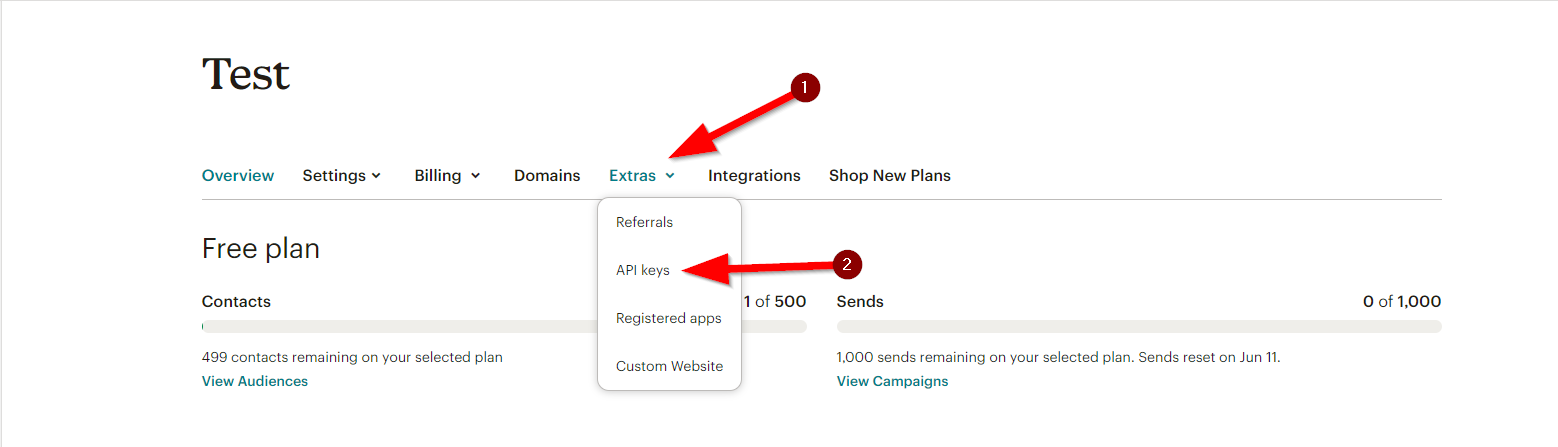Image resolution: width=1558 pixels, height=447 pixels.
Task: Collapse the Extras dropdown chevron
Action: [669, 176]
